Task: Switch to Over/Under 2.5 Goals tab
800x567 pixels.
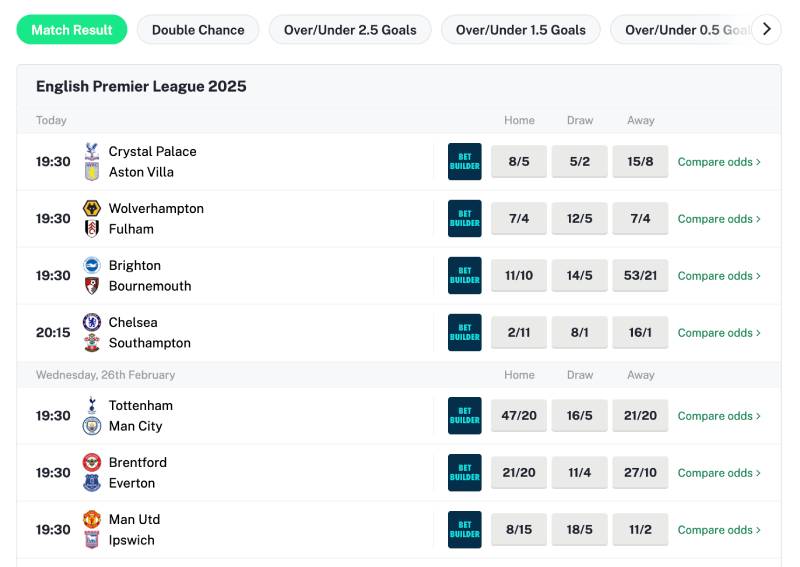Action: (x=350, y=30)
